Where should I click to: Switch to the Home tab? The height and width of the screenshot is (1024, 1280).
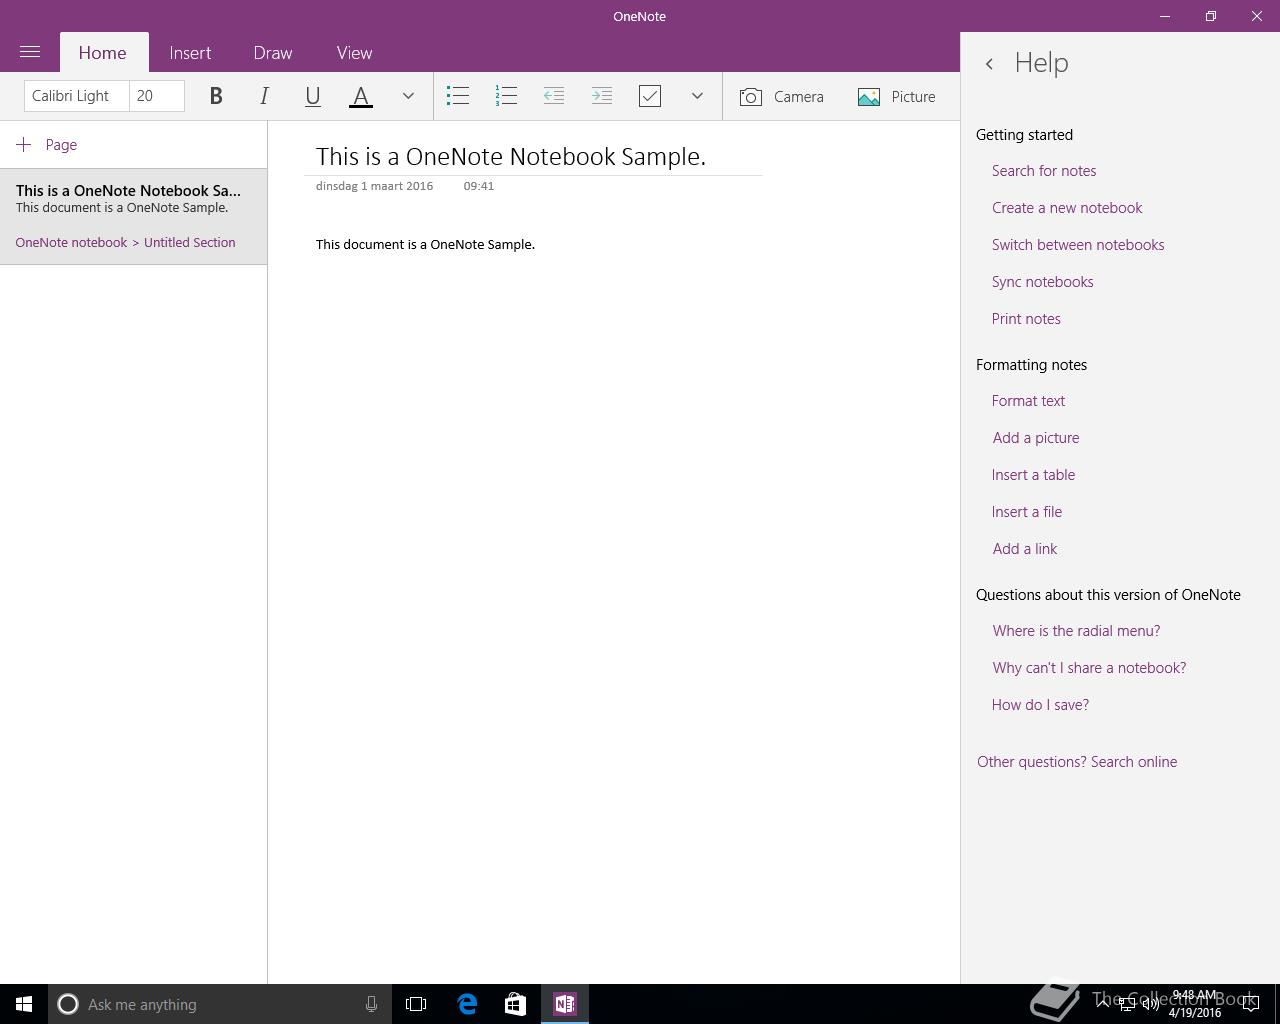103,53
